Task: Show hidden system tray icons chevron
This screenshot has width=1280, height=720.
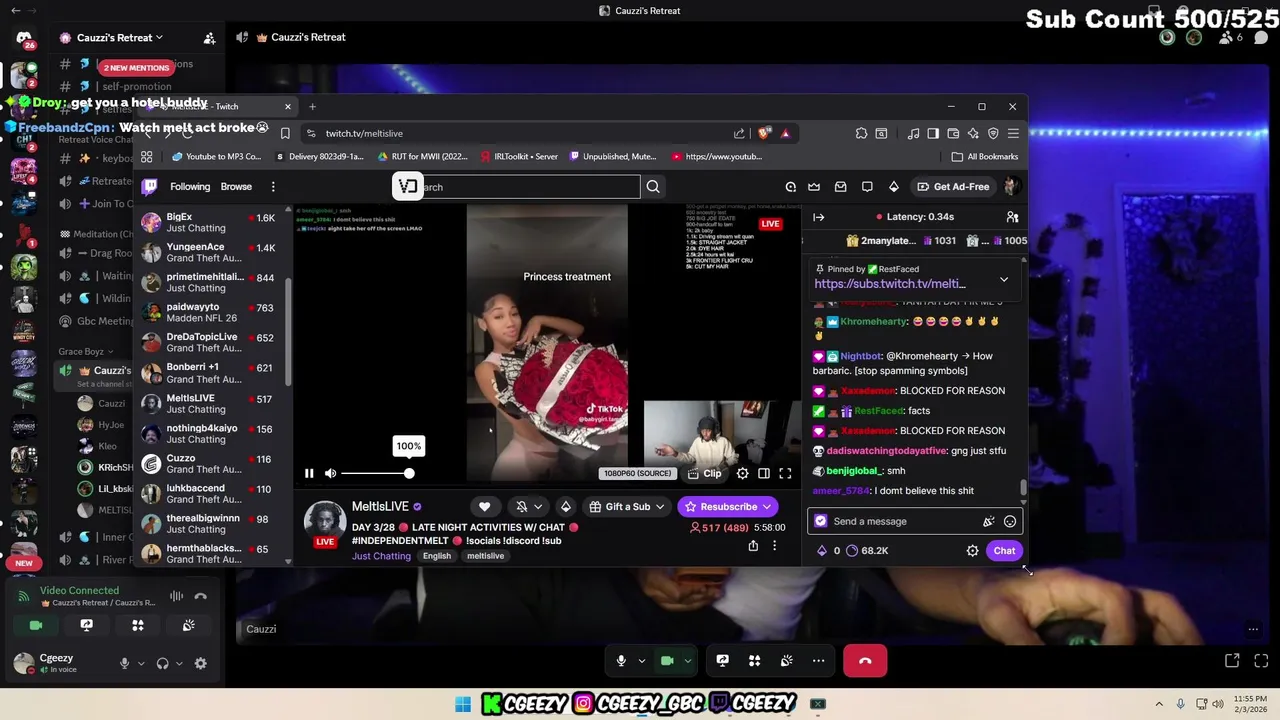Action: [1159, 704]
